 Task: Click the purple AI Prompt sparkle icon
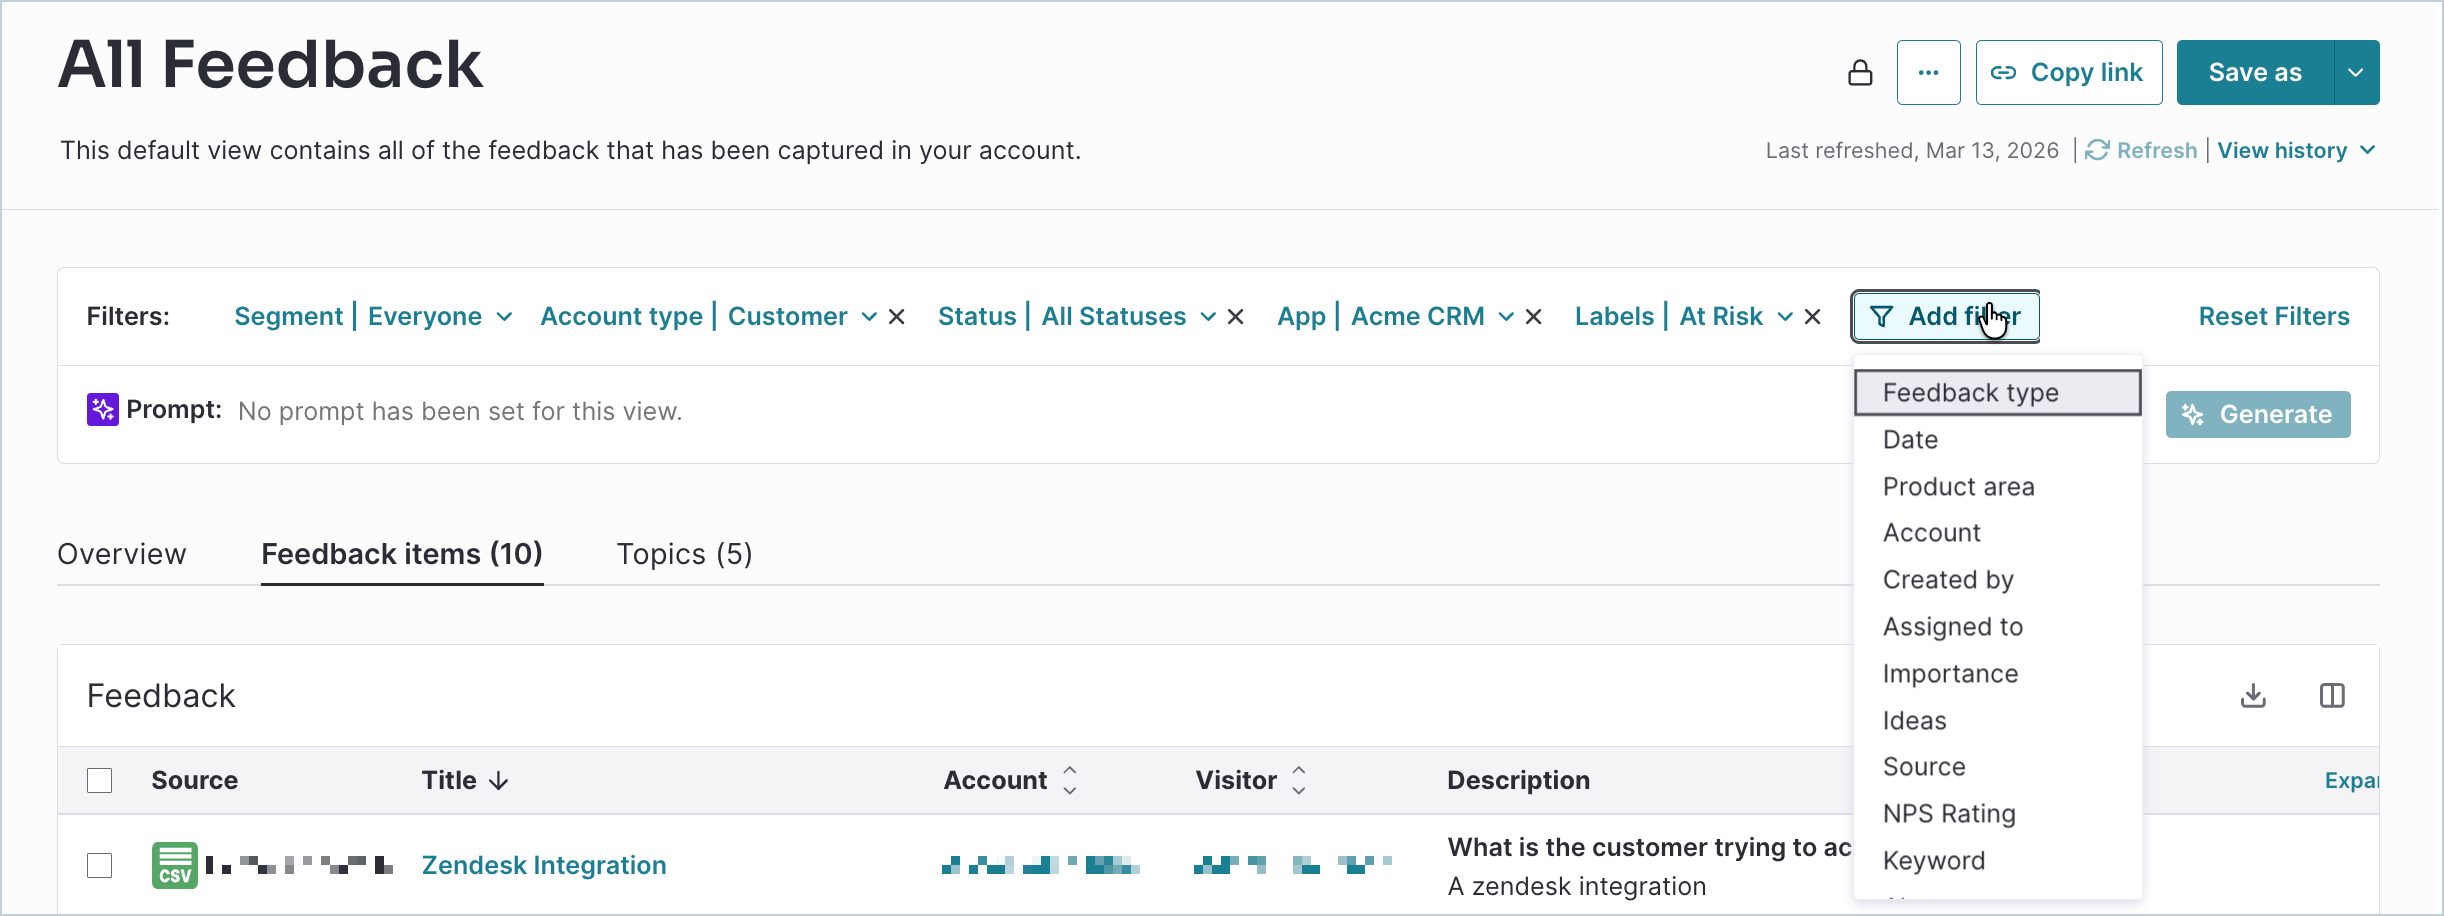pyautogui.click(x=103, y=410)
